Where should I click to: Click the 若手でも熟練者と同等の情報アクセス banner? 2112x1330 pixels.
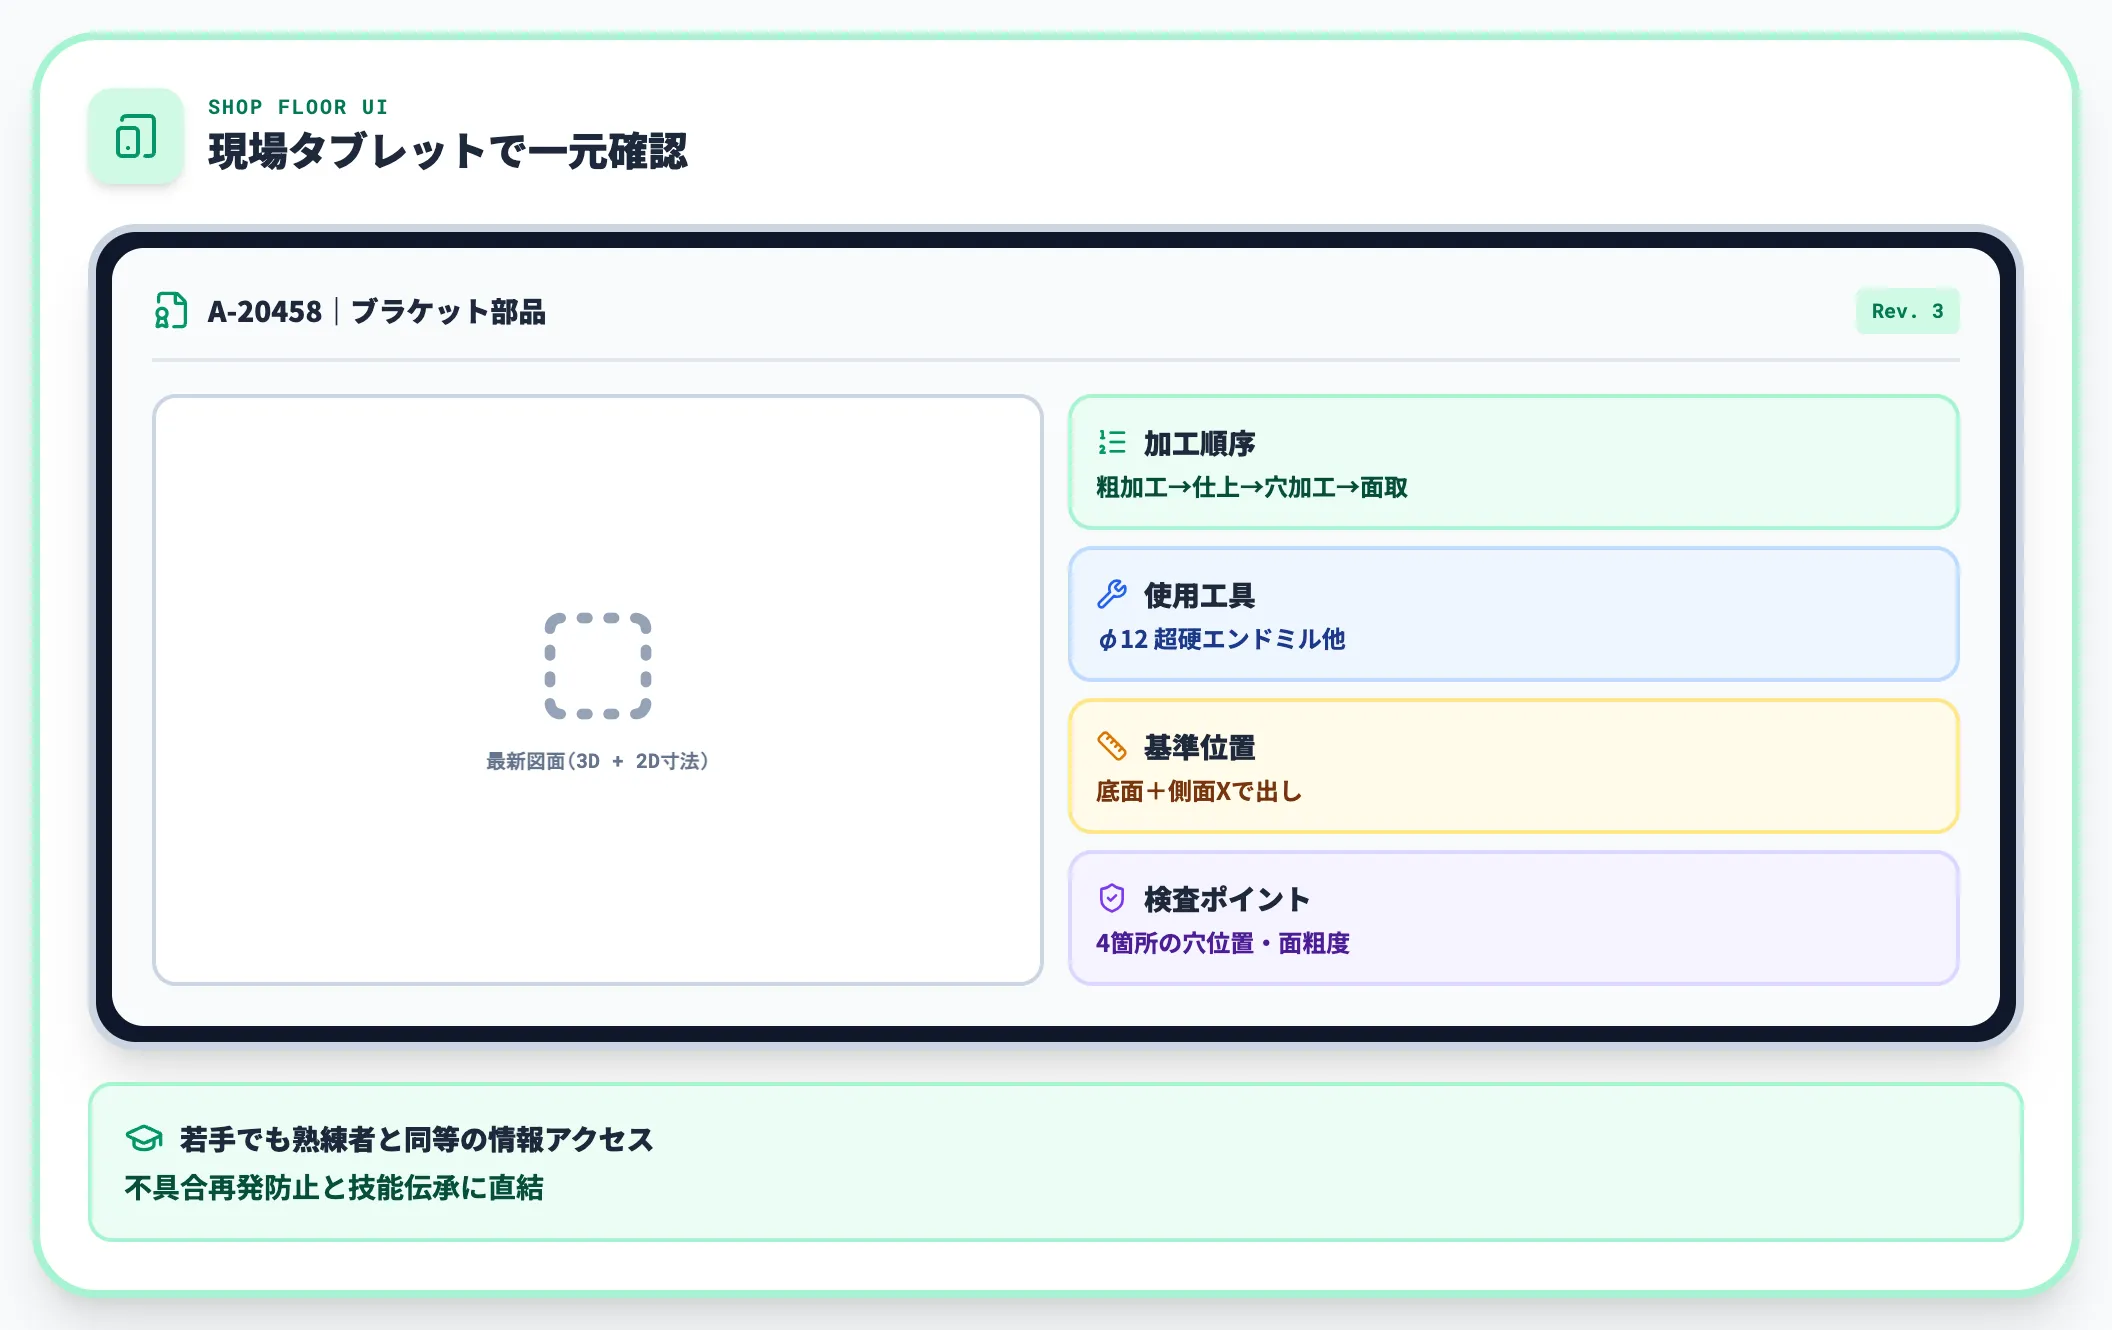pos(1056,1162)
